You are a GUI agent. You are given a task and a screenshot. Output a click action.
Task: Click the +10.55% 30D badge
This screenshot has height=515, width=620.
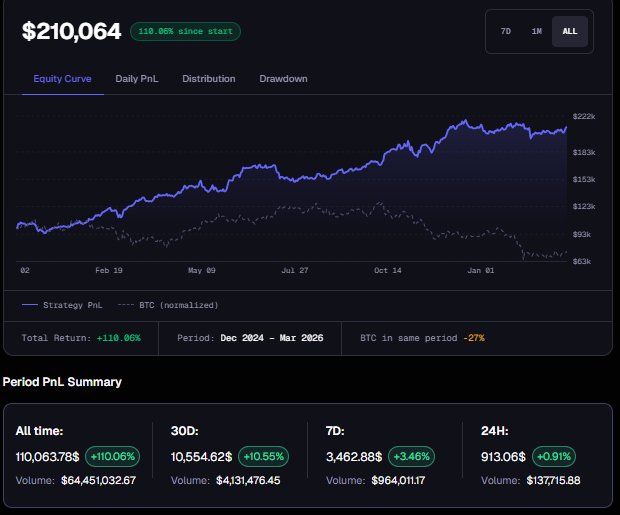(x=264, y=456)
